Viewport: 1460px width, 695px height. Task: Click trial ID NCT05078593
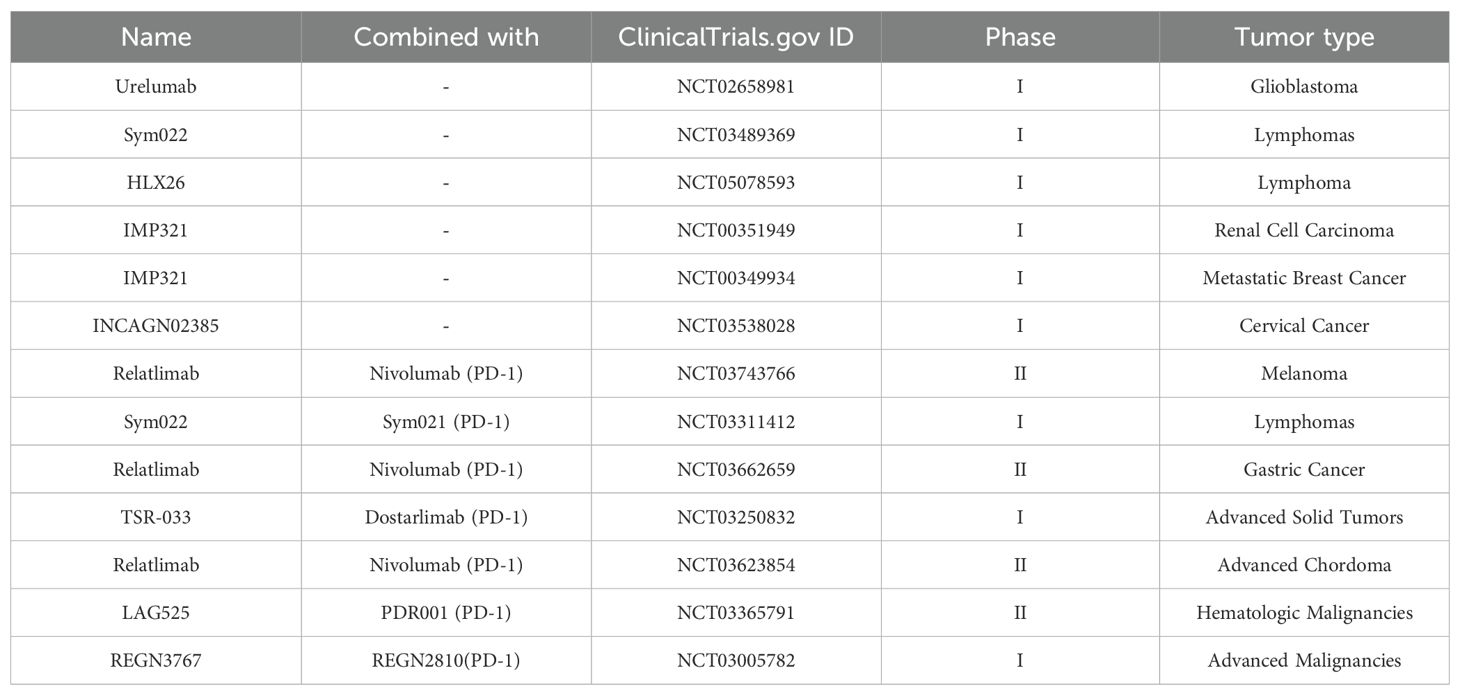736,182
